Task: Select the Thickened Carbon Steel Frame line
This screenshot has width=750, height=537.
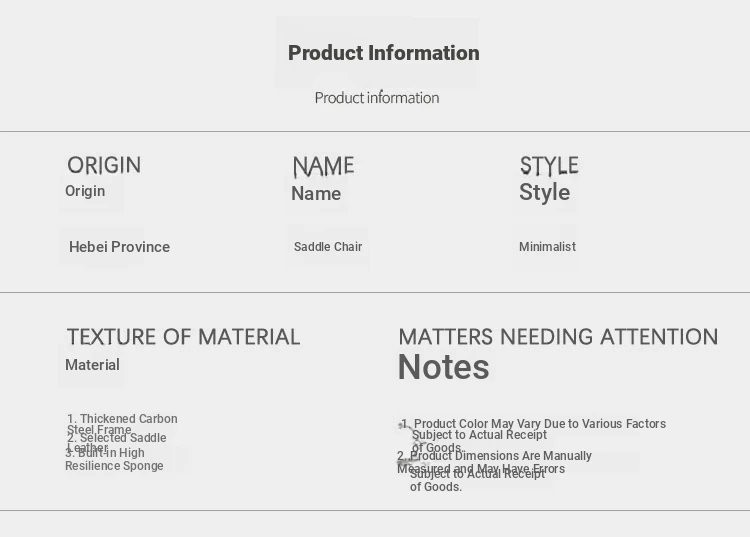Action: tap(122, 424)
